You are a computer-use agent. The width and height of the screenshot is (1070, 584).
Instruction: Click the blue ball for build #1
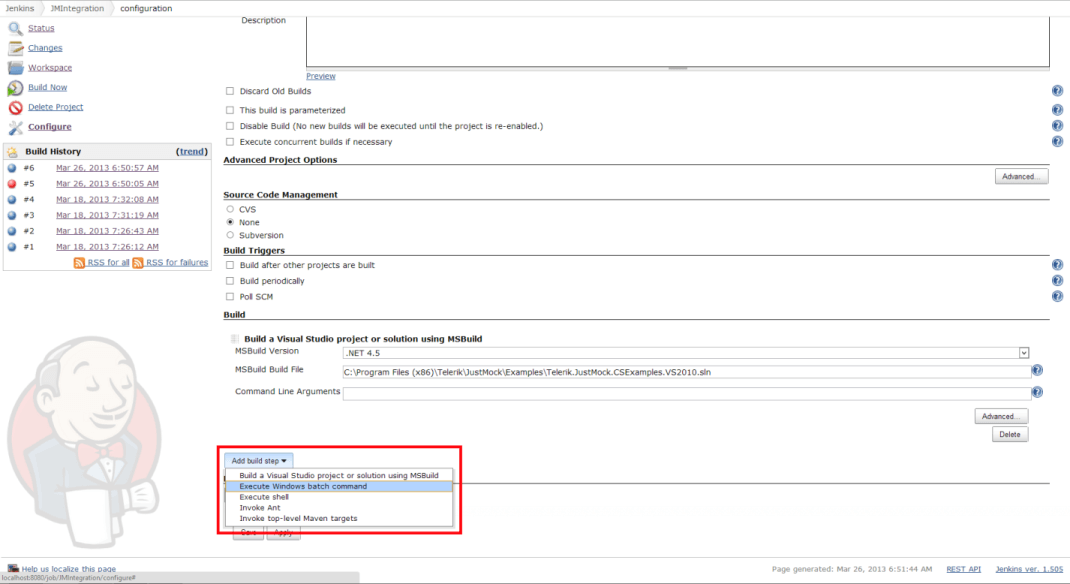click(x=12, y=246)
